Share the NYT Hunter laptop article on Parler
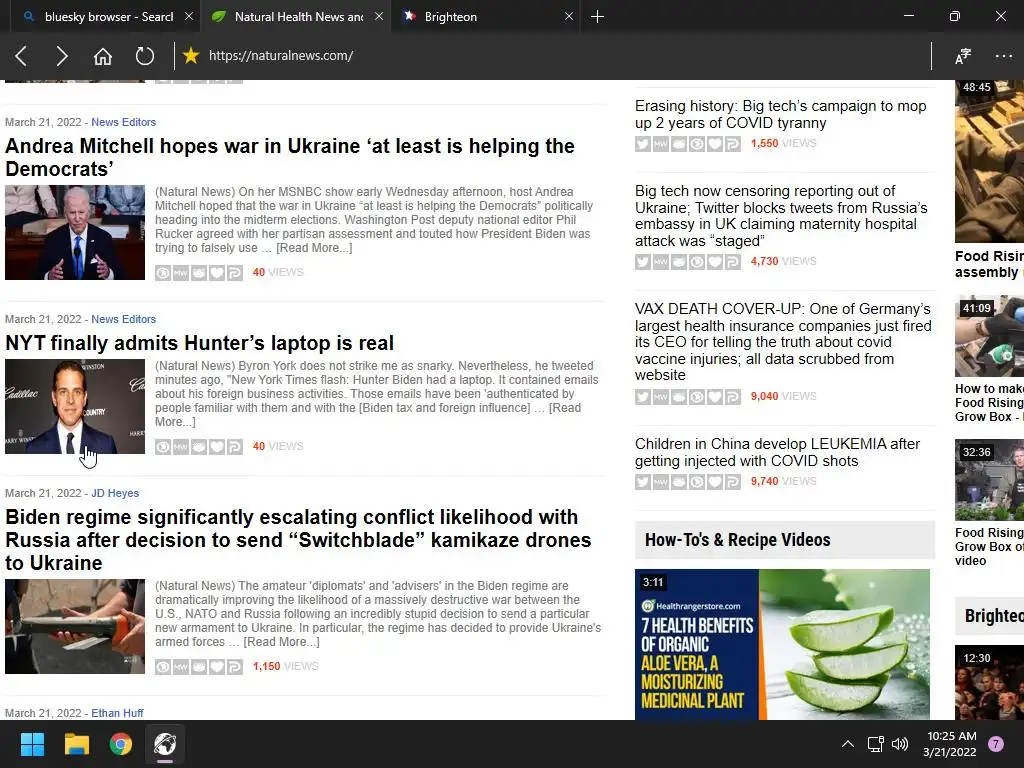The image size is (1024, 768). pyautogui.click(x=235, y=447)
